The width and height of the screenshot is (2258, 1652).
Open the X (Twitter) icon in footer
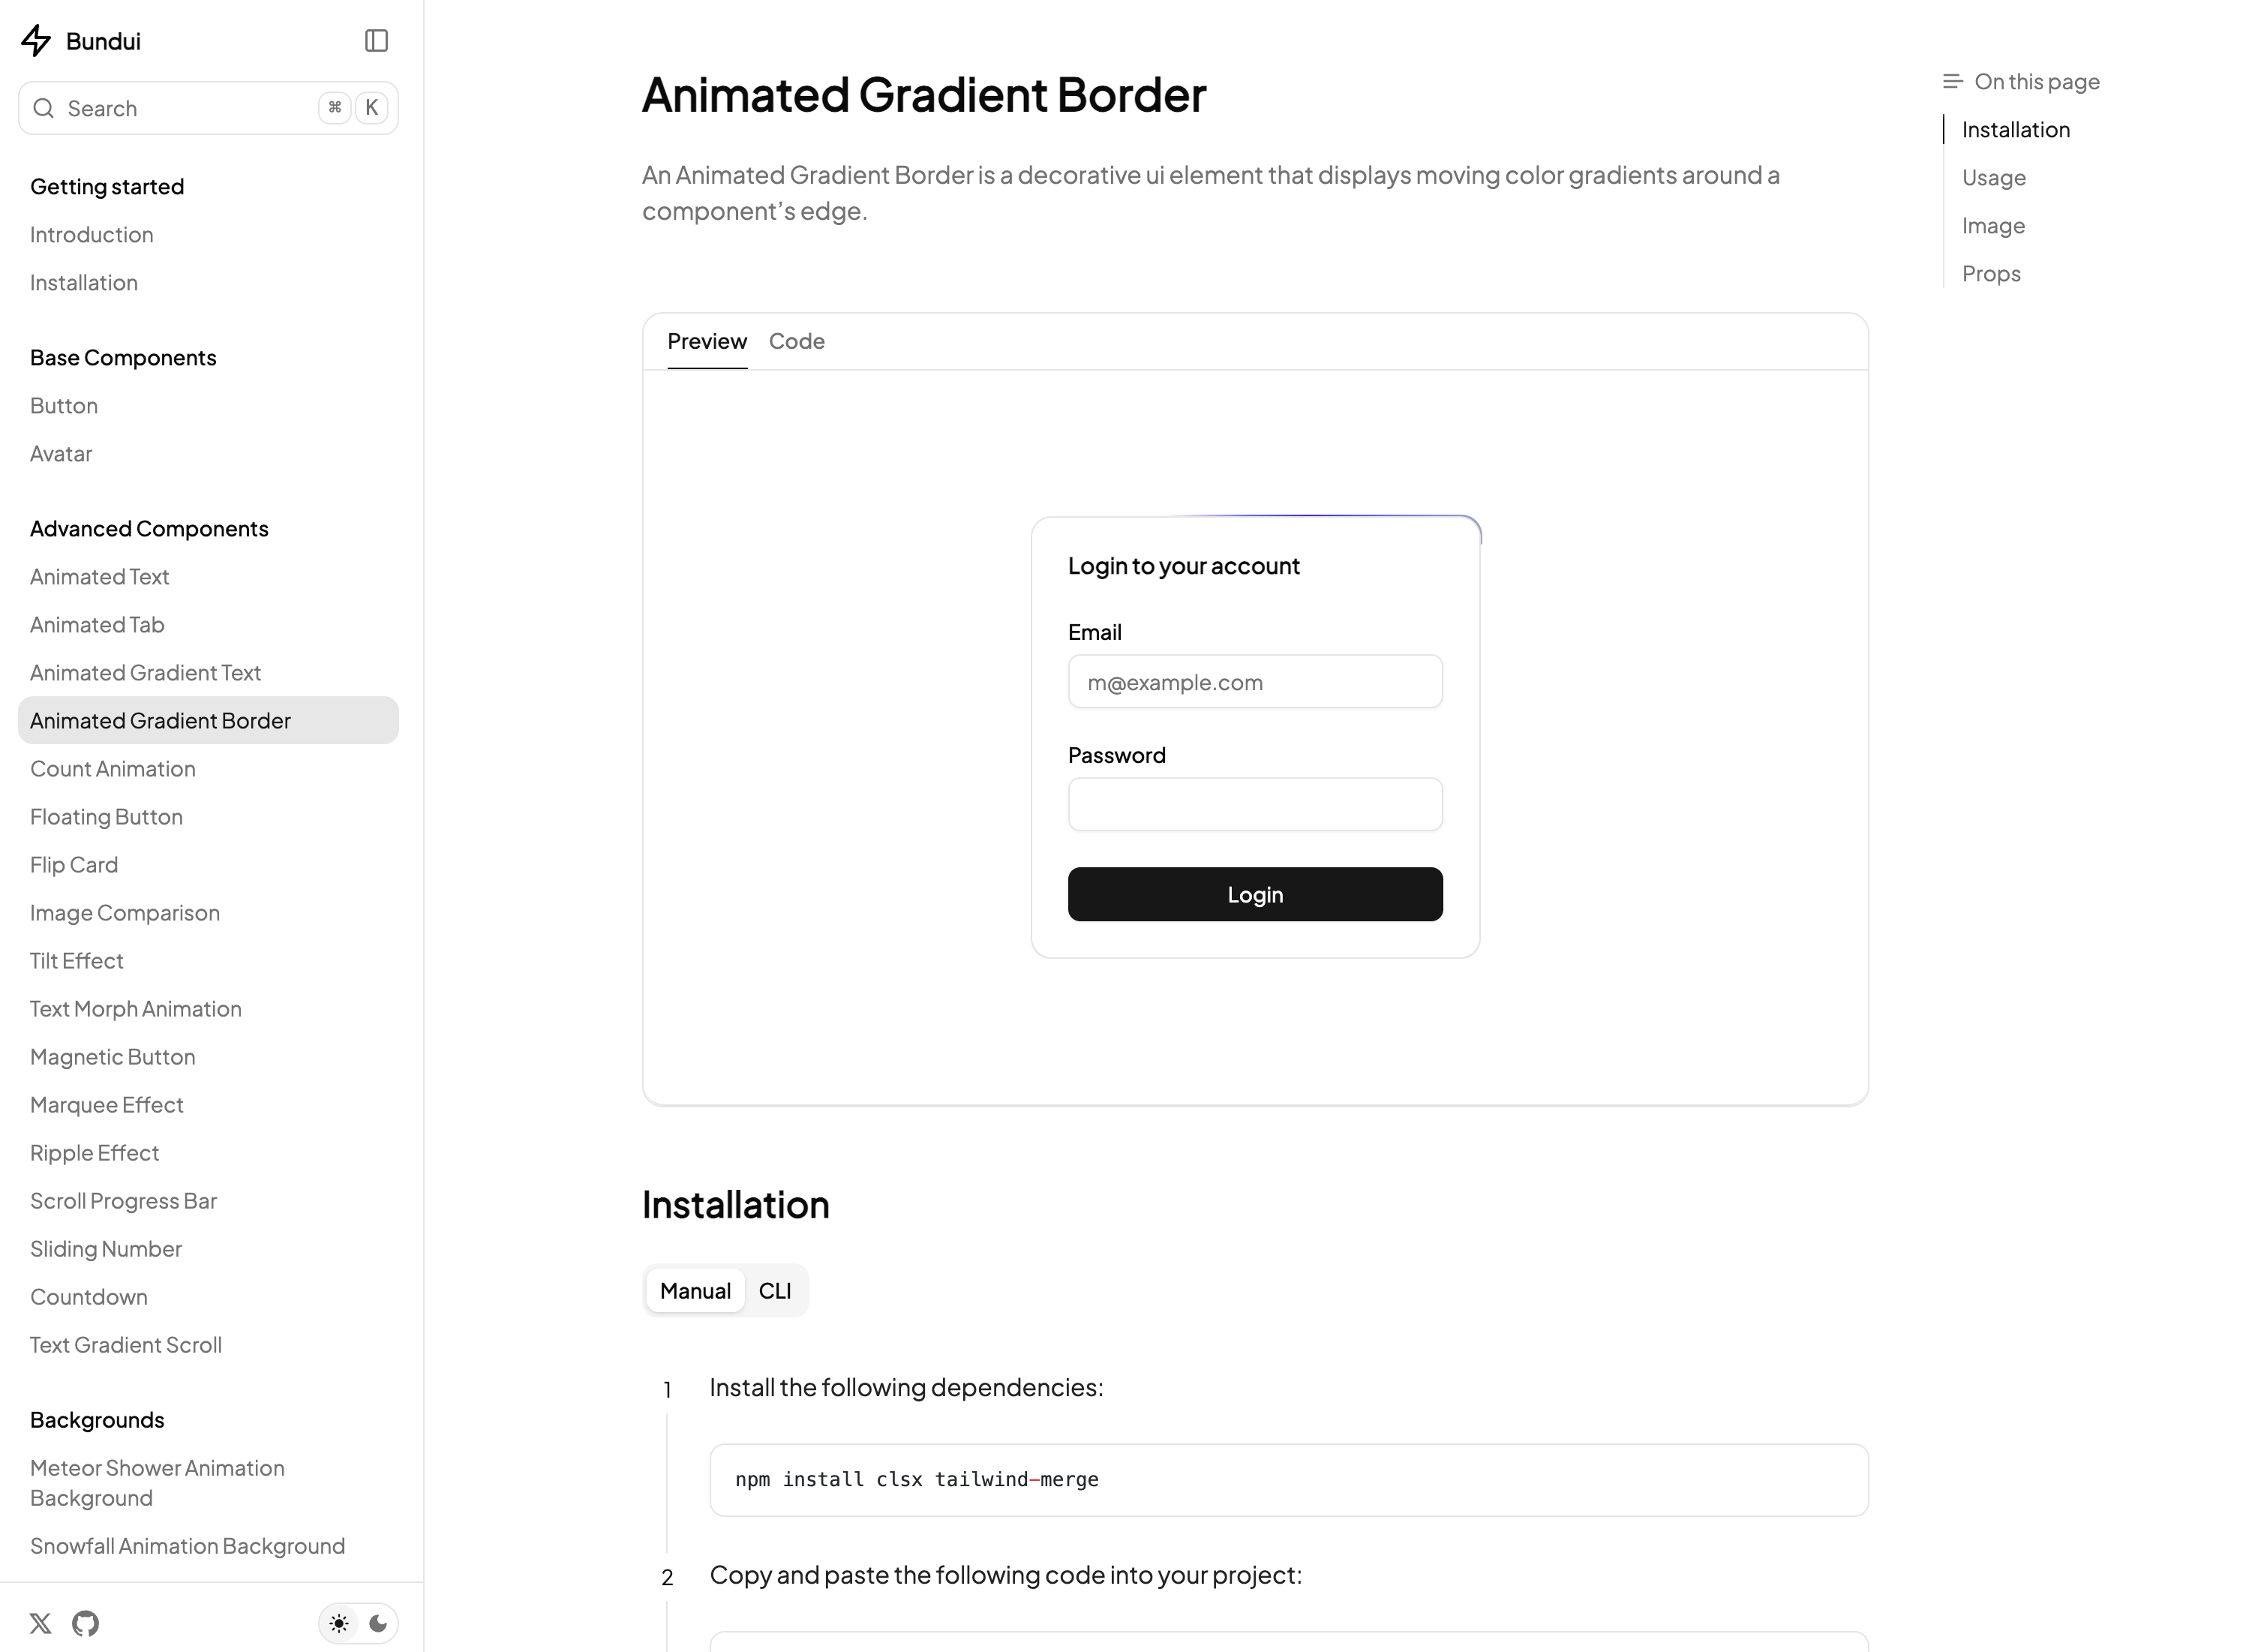40,1624
